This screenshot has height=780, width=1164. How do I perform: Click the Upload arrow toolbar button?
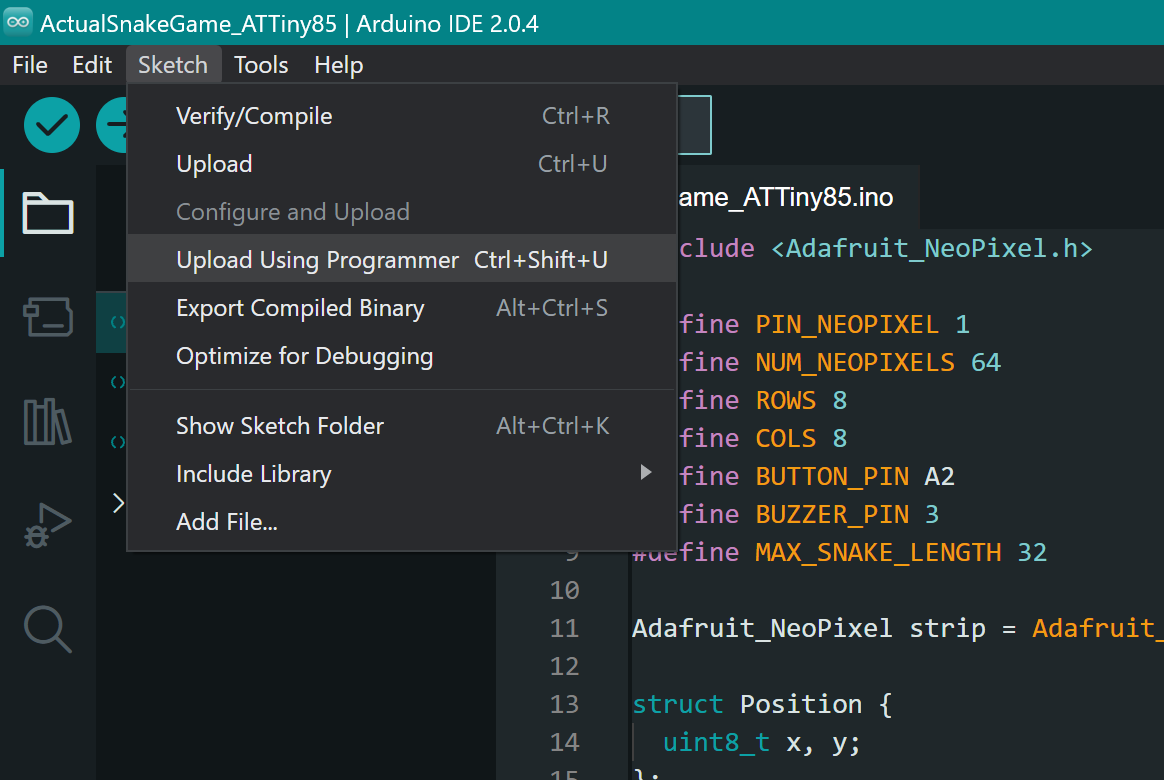(x=111, y=125)
